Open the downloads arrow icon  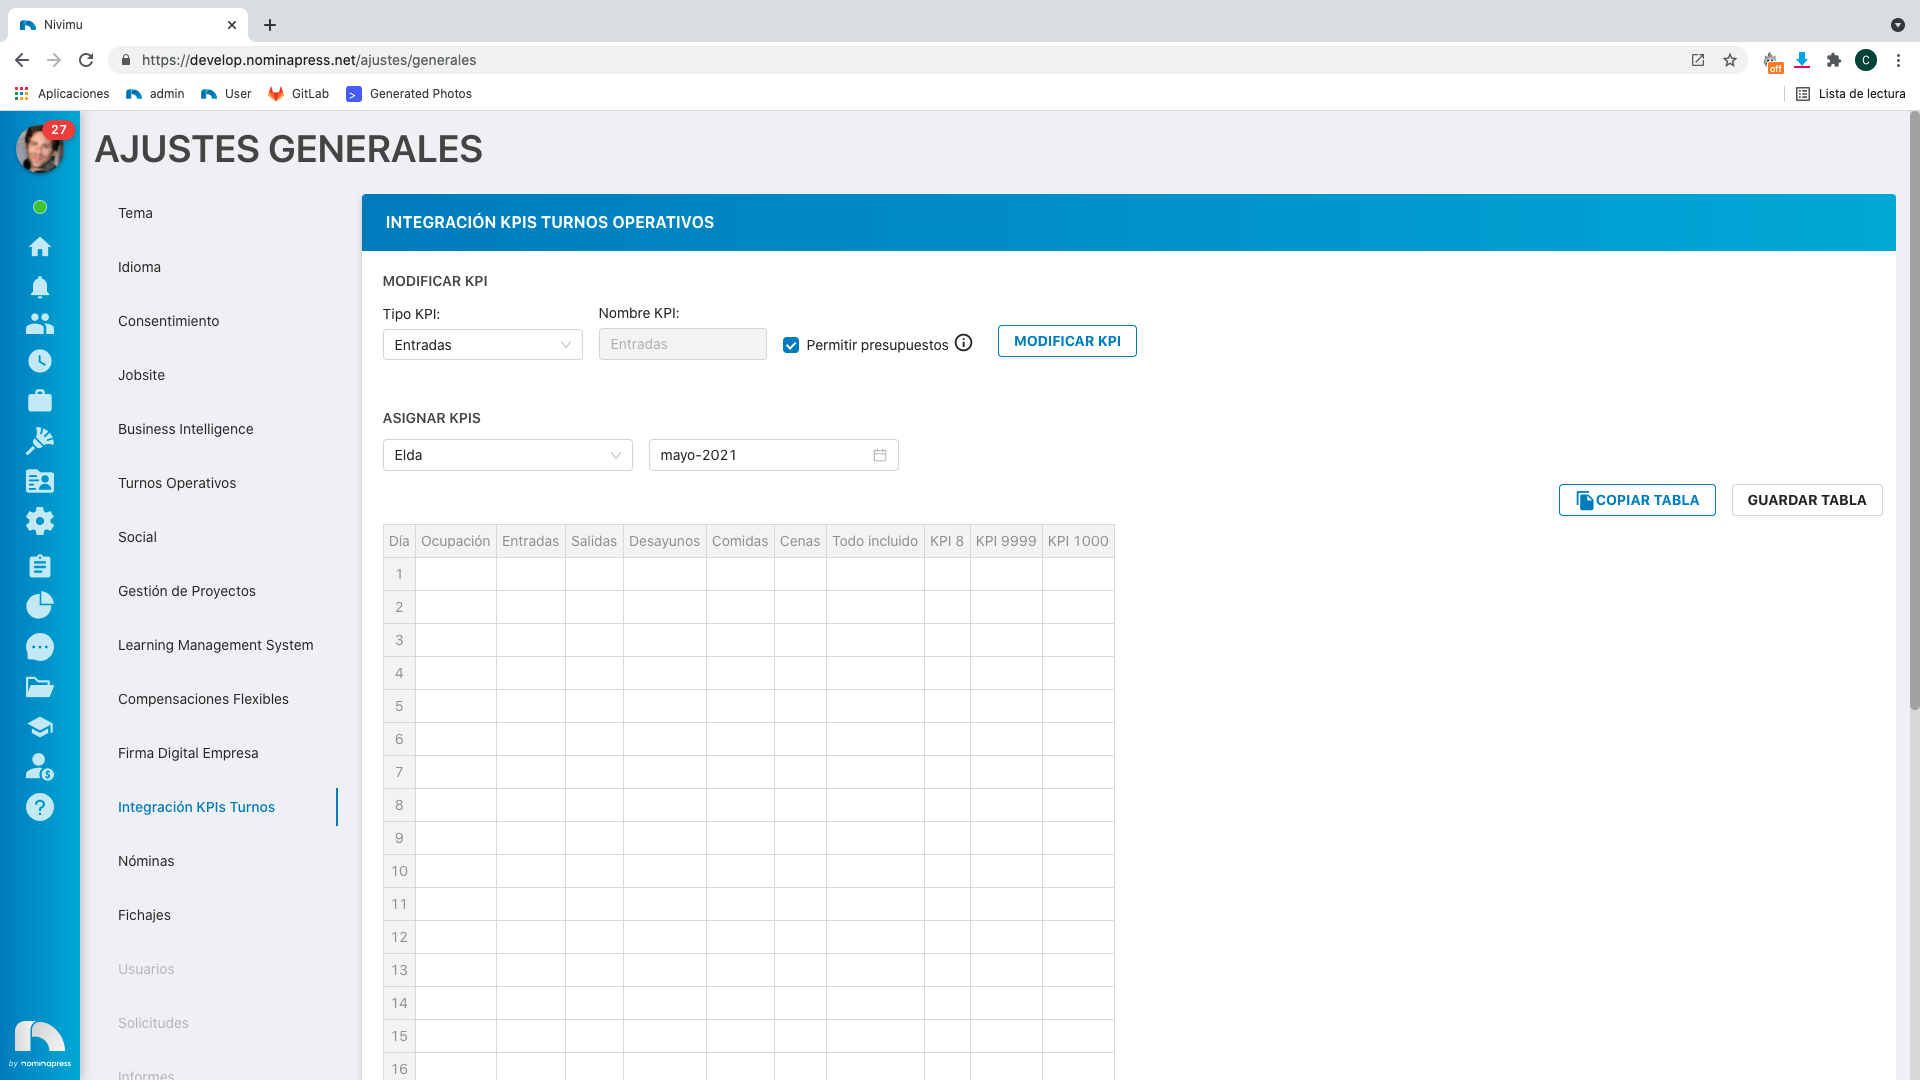(x=1802, y=60)
